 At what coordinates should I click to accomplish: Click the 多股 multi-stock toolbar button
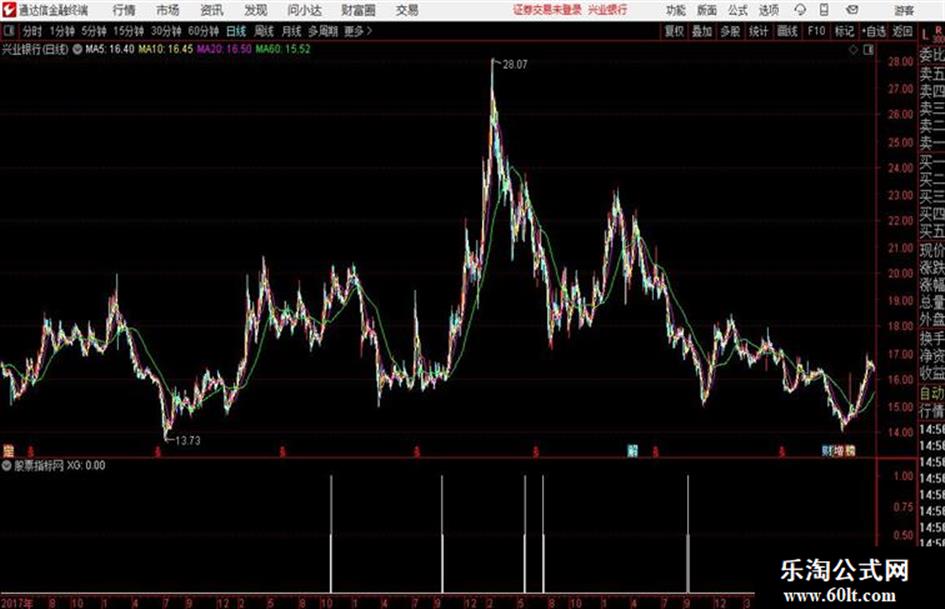pyautogui.click(x=730, y=31)
